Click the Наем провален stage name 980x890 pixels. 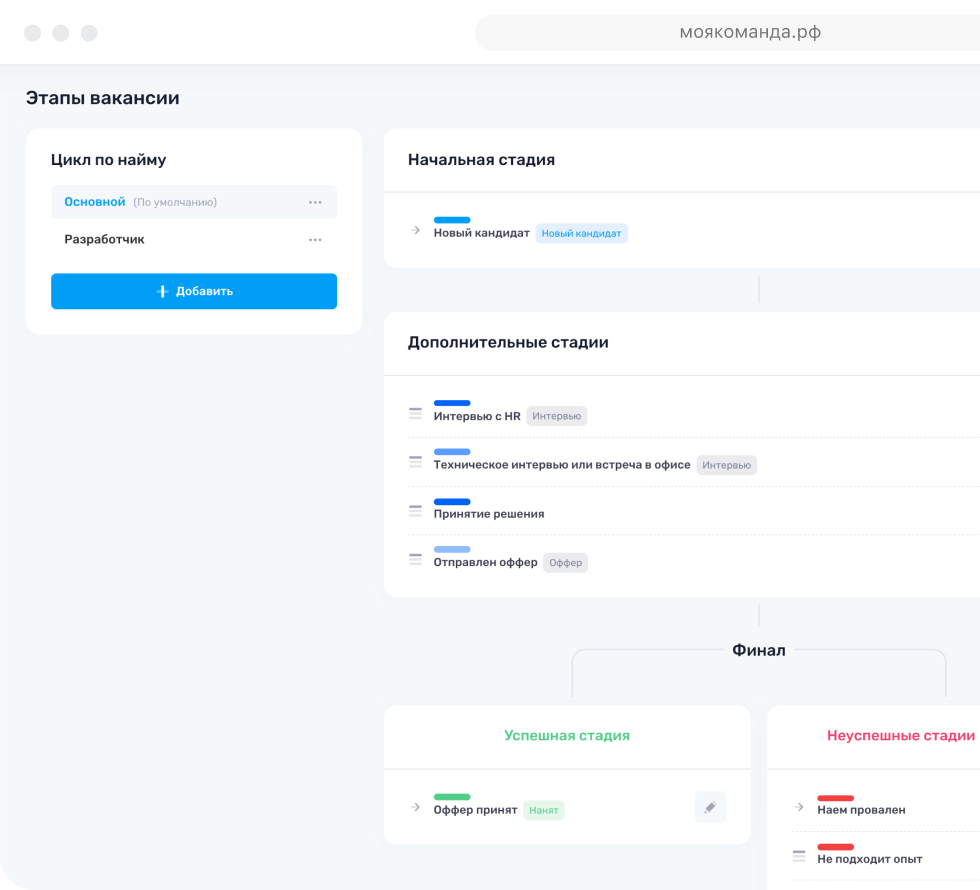pos(861,810)
